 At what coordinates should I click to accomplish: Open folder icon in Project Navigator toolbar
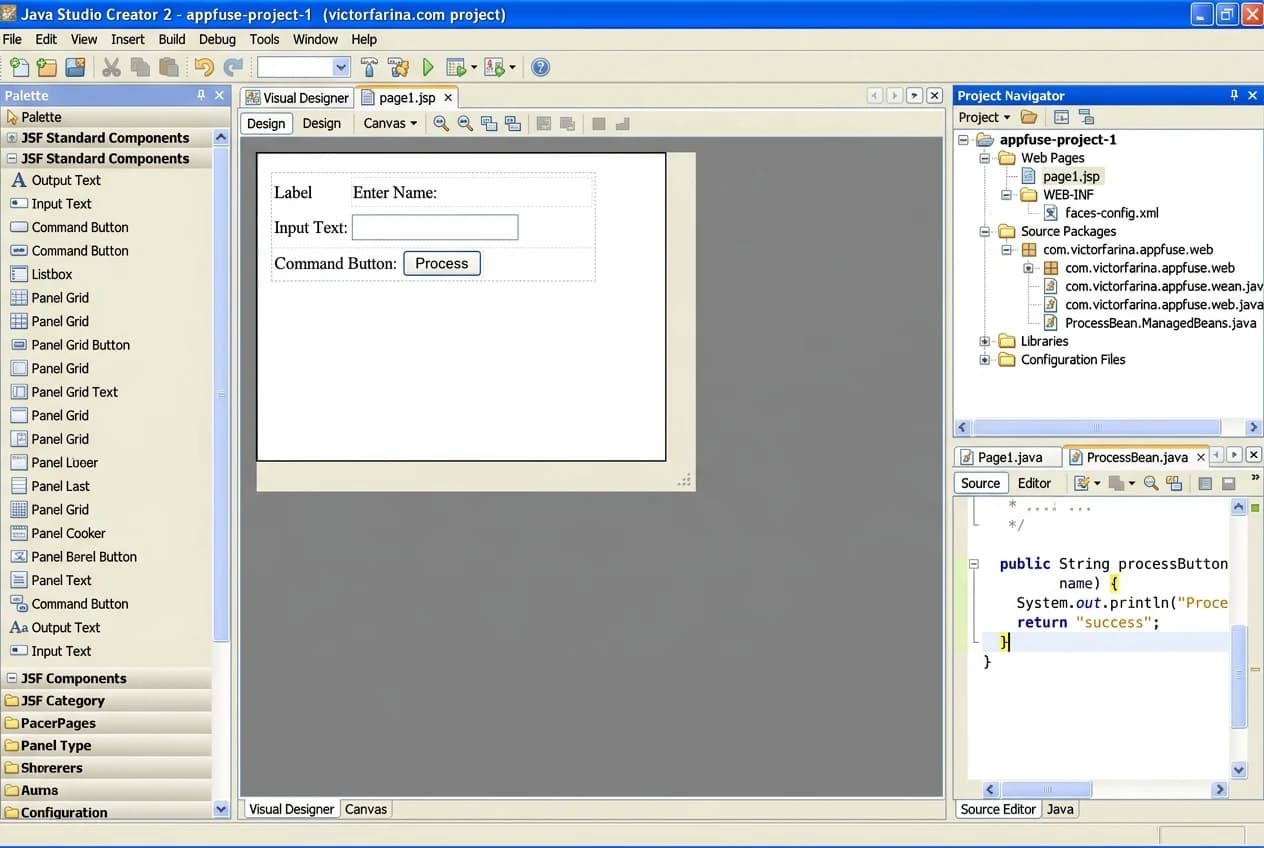(x=1029, y=117)
